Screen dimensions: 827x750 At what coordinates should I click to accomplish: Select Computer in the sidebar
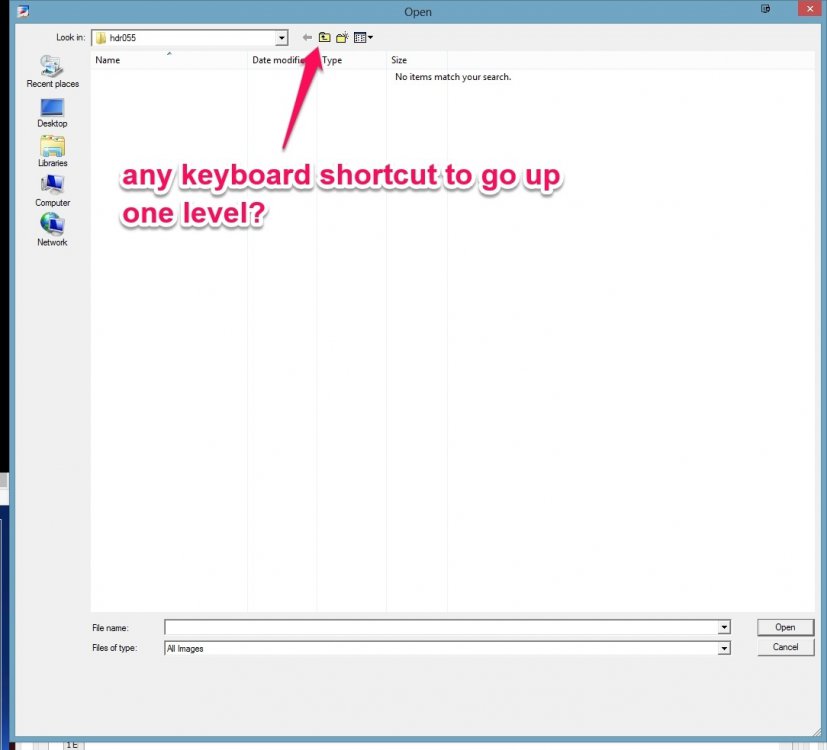coord(51,190)
